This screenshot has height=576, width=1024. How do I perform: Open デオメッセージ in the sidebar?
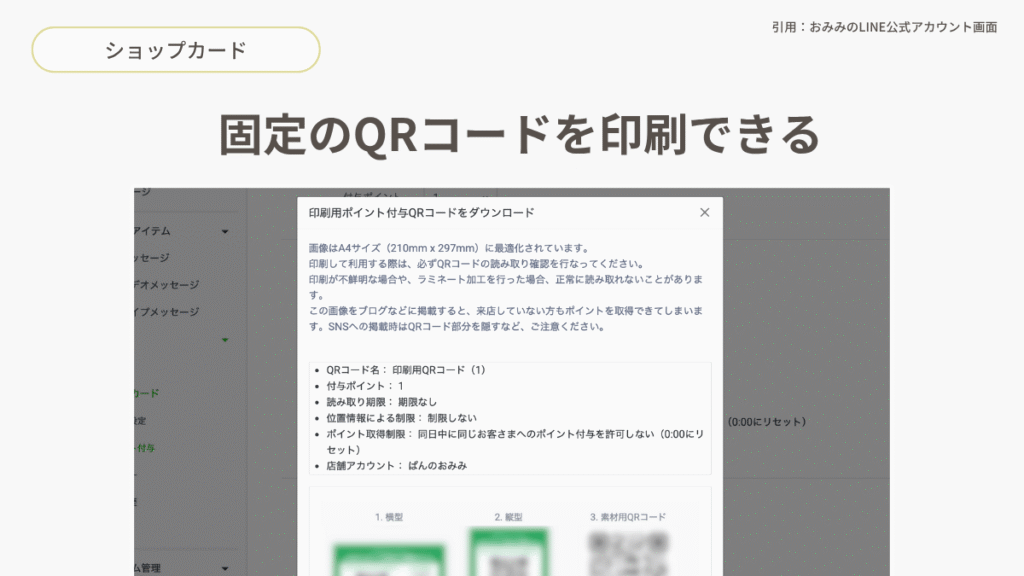point(167,285)
